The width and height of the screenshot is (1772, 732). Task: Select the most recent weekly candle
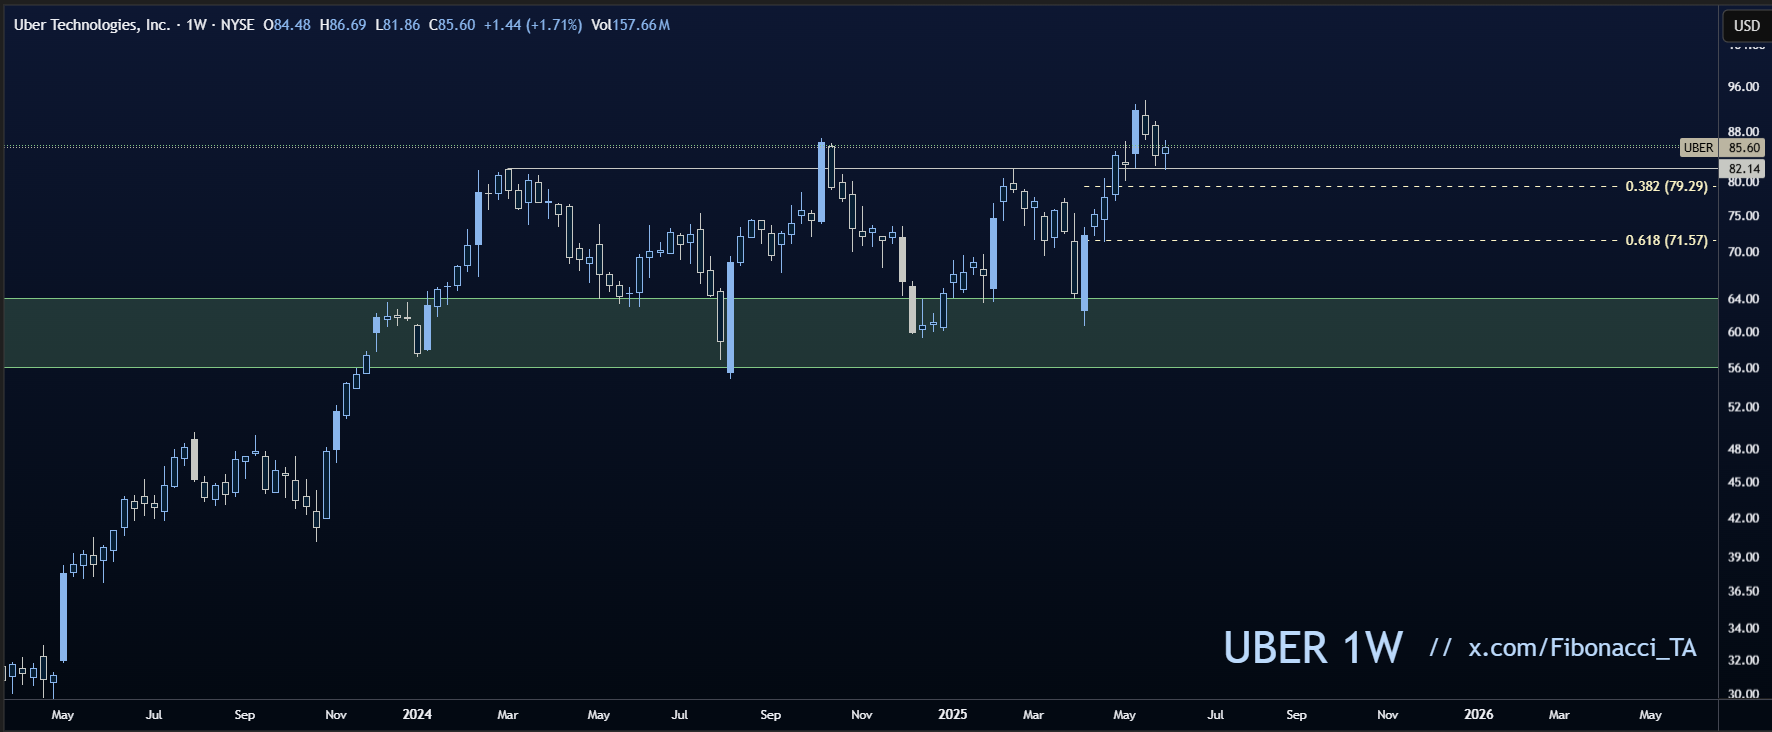point(1165,151)
